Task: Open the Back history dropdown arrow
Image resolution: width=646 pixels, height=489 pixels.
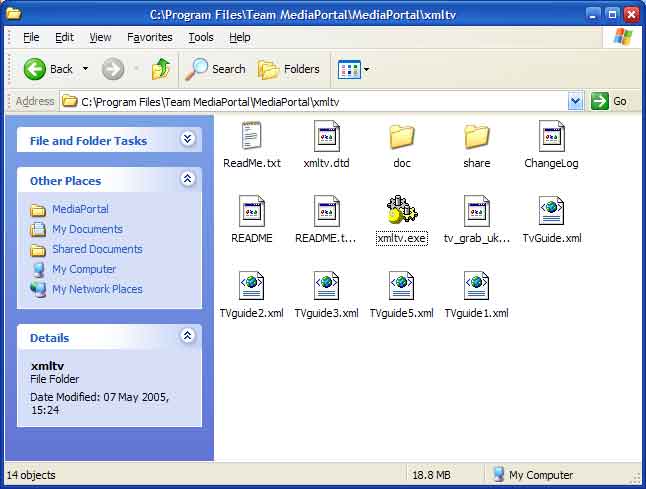Action: [x=85, y=68]
